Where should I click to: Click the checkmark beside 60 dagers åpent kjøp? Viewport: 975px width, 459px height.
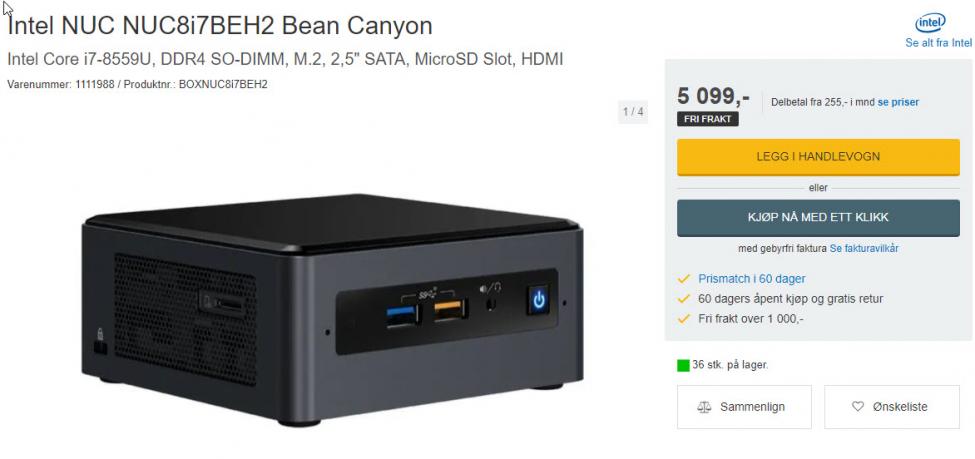click(x=684, y=299)
